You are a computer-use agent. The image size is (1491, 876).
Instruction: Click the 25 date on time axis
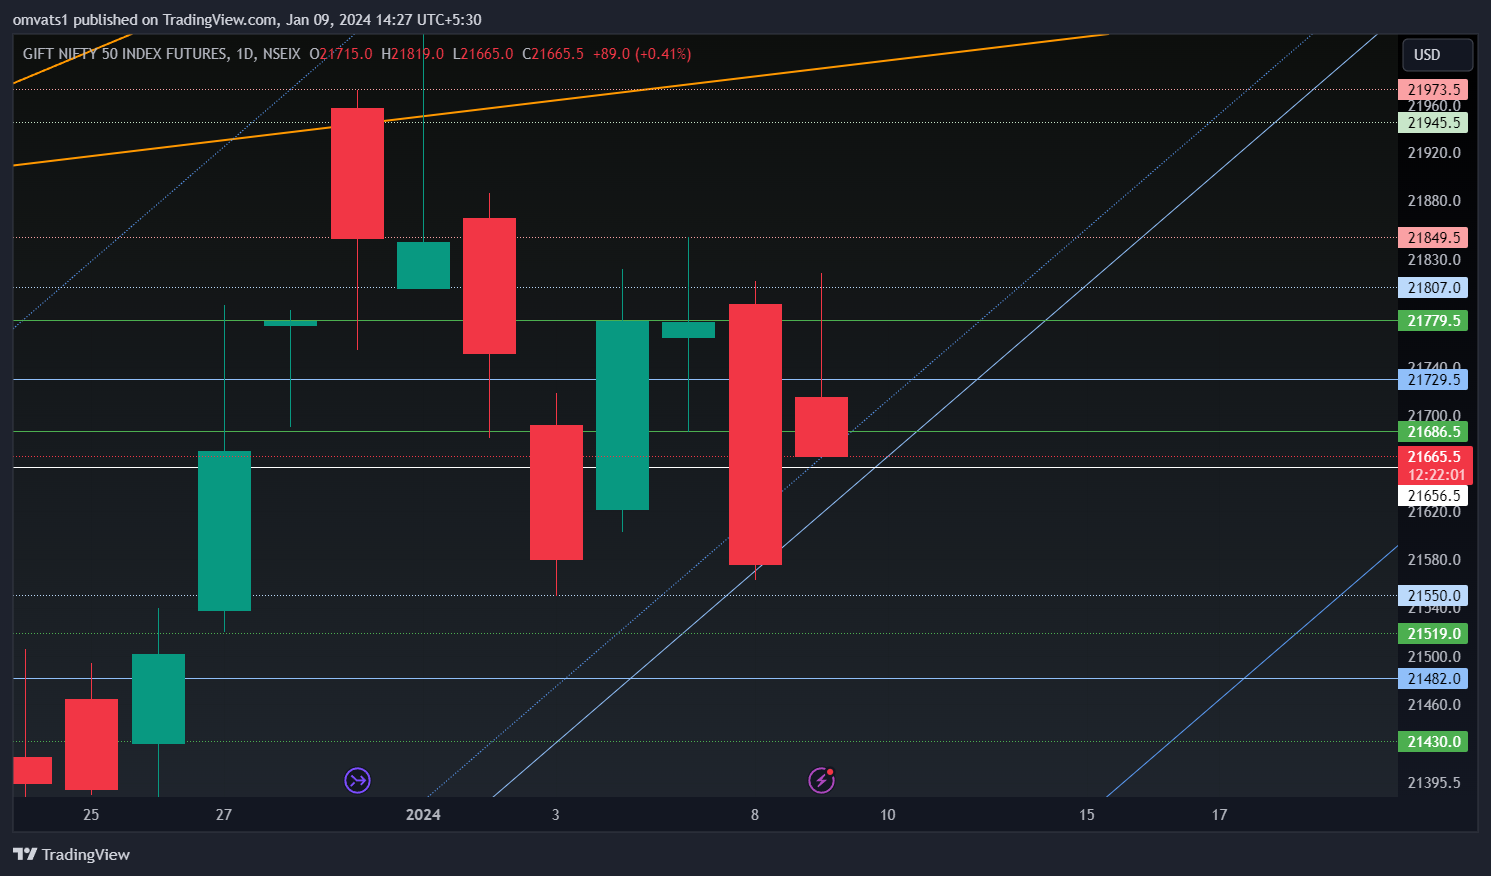91,815
